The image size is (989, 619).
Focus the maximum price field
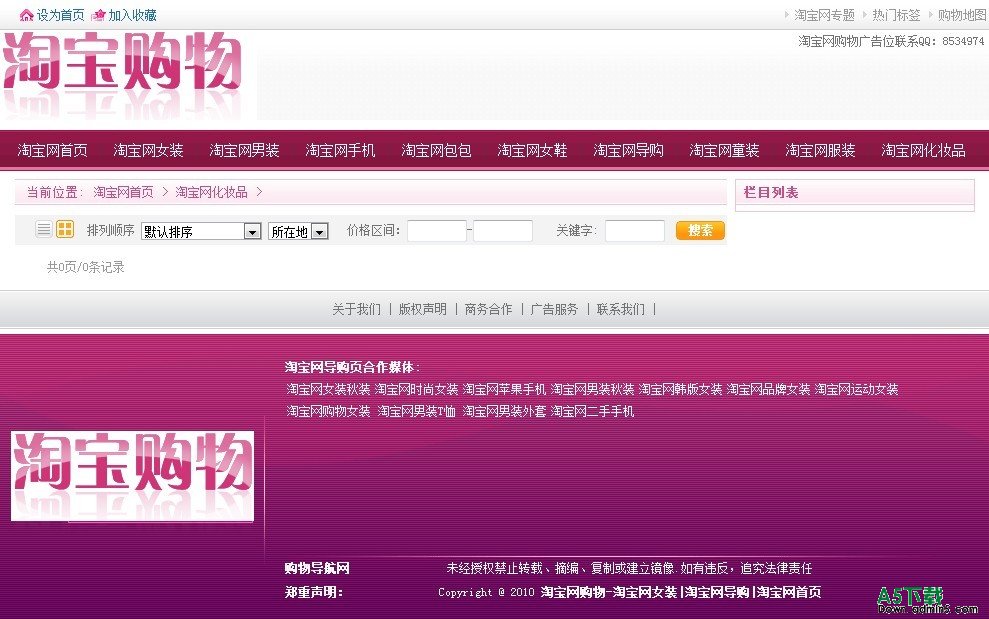click(x=503, y=230)
